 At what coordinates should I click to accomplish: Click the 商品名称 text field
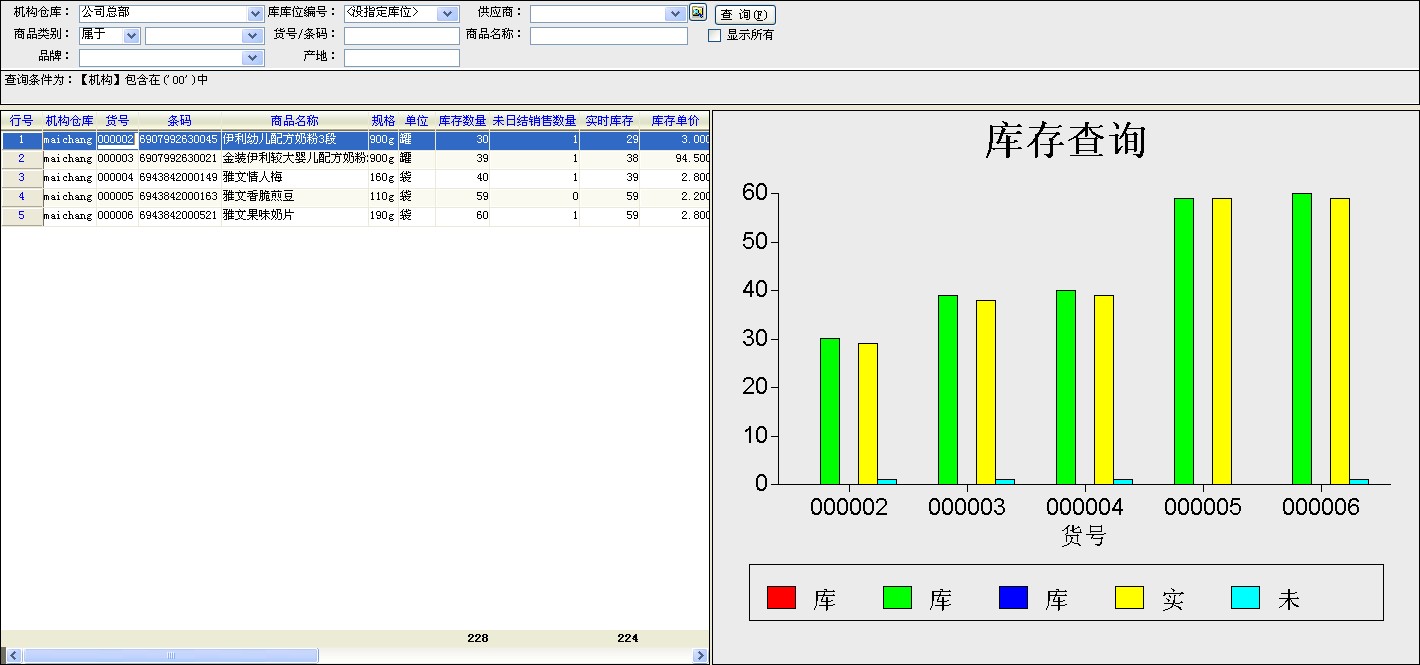click(608, 36)
